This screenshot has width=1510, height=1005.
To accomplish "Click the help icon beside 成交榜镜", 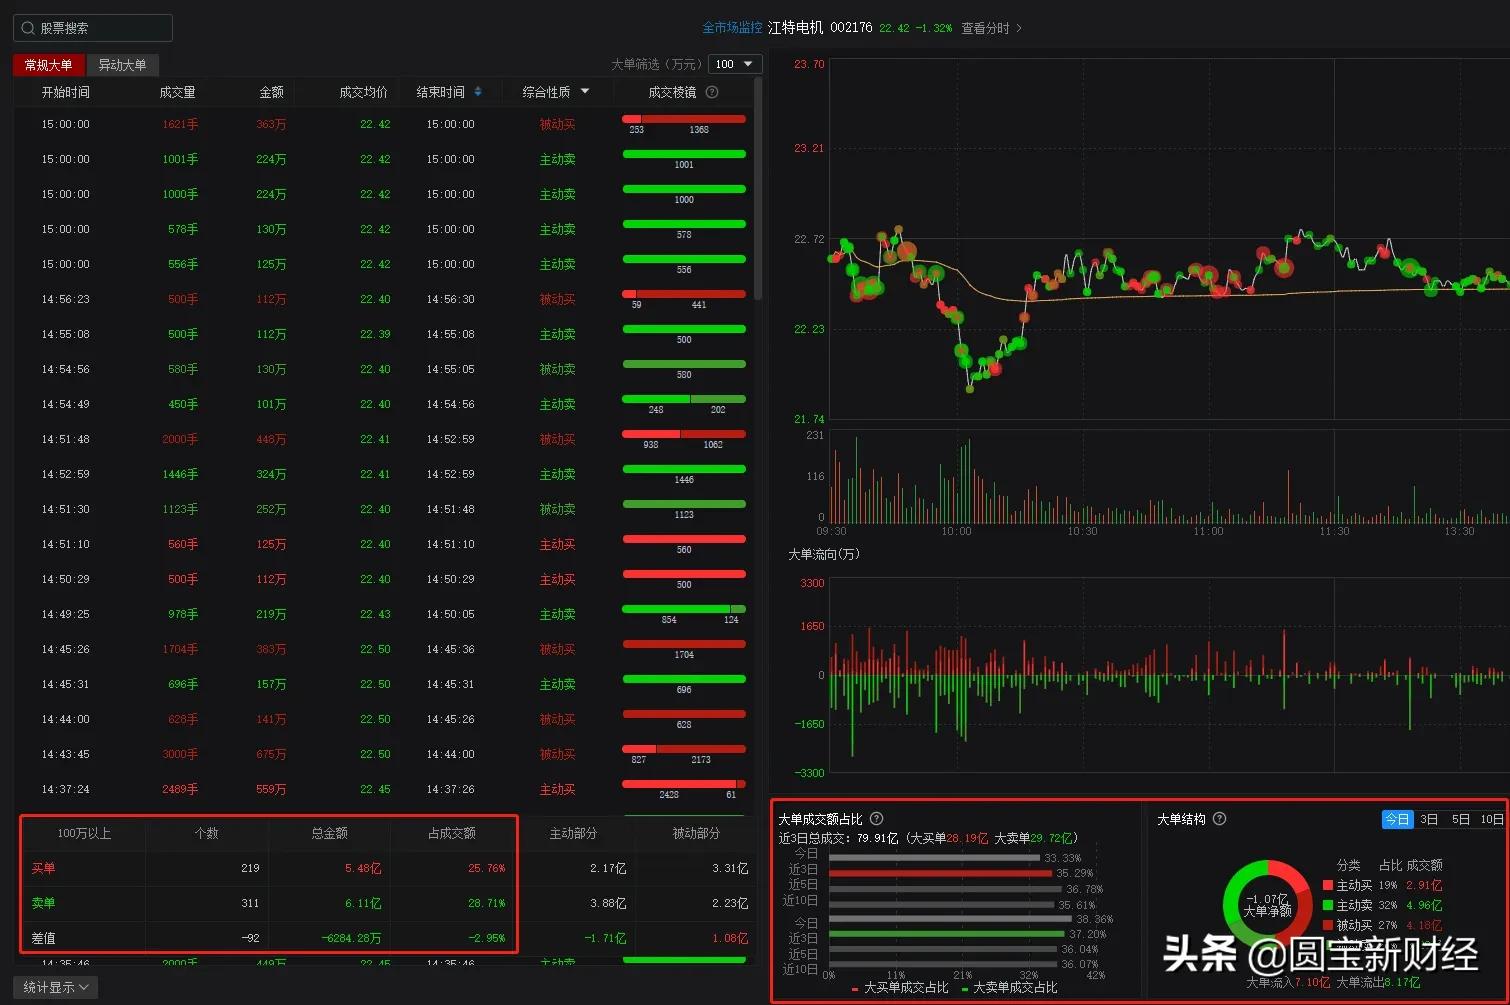I will tap(712, 92).
